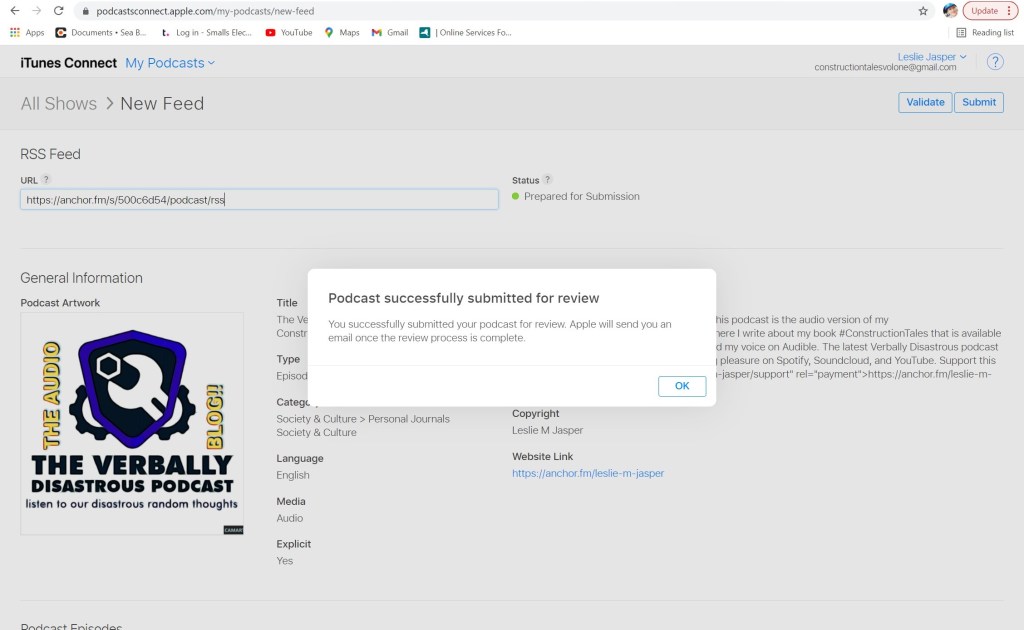Open YouTube bookmark
The width and height of the screenshot is (1024, 630).
tap(288, 32)
